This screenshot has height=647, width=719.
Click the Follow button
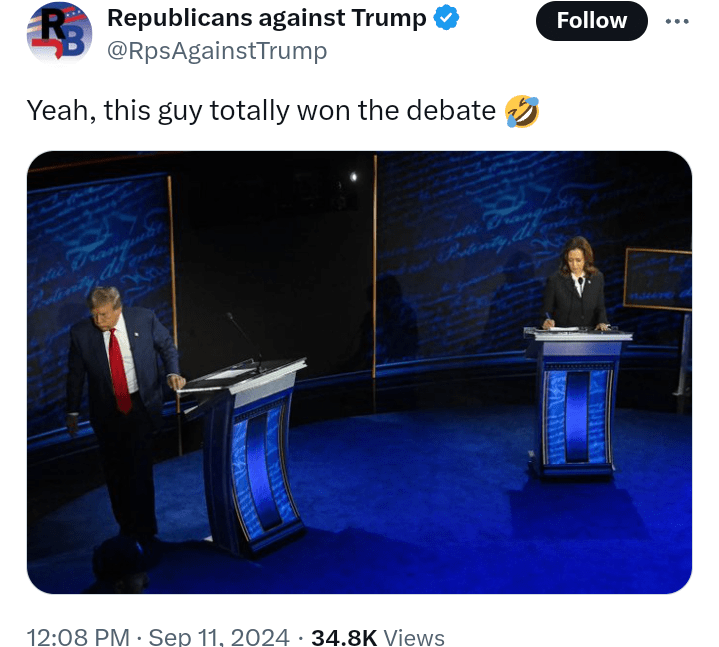pyautogui.click(x=592, y=21)
